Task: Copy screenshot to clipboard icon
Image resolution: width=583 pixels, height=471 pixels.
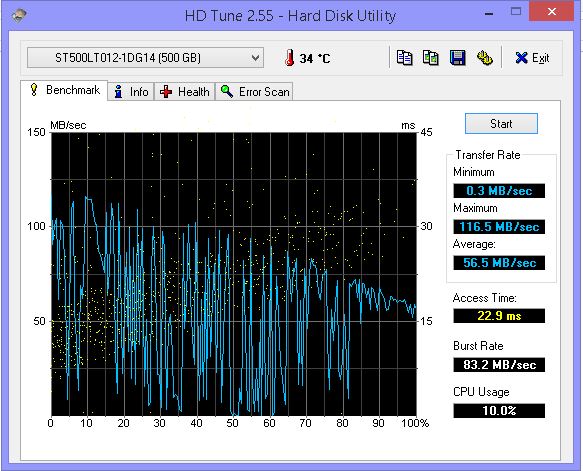Action: pyautogui.click(x=431, y=58)
